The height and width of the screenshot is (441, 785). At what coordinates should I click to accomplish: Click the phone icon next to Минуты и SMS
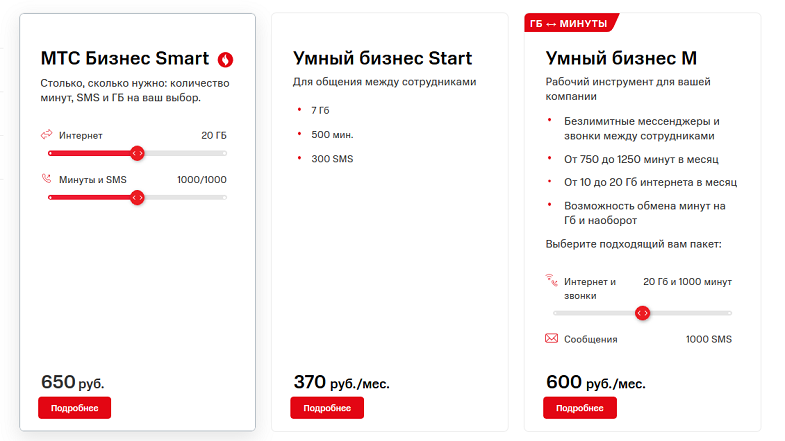point(47,179)
